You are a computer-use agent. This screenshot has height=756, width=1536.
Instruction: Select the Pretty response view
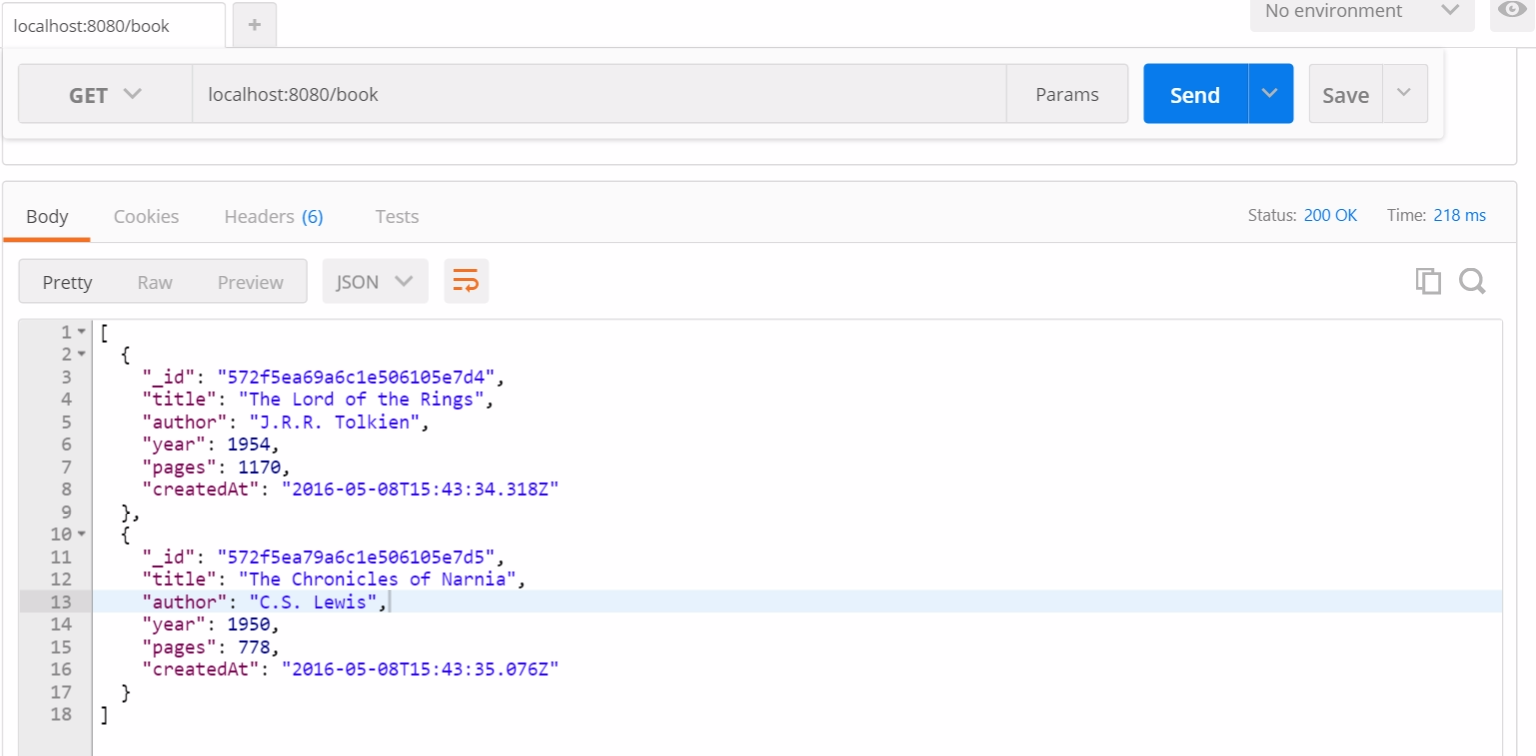pos(67,283)
